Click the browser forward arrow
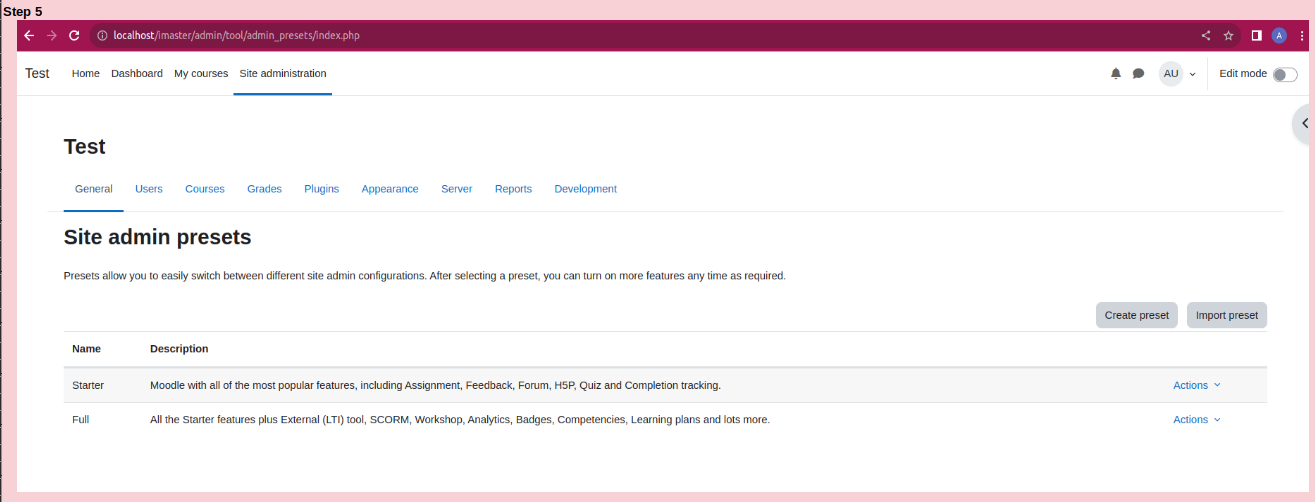The height and width of the screenshot is (502, 1315). [x=52, y=35]
